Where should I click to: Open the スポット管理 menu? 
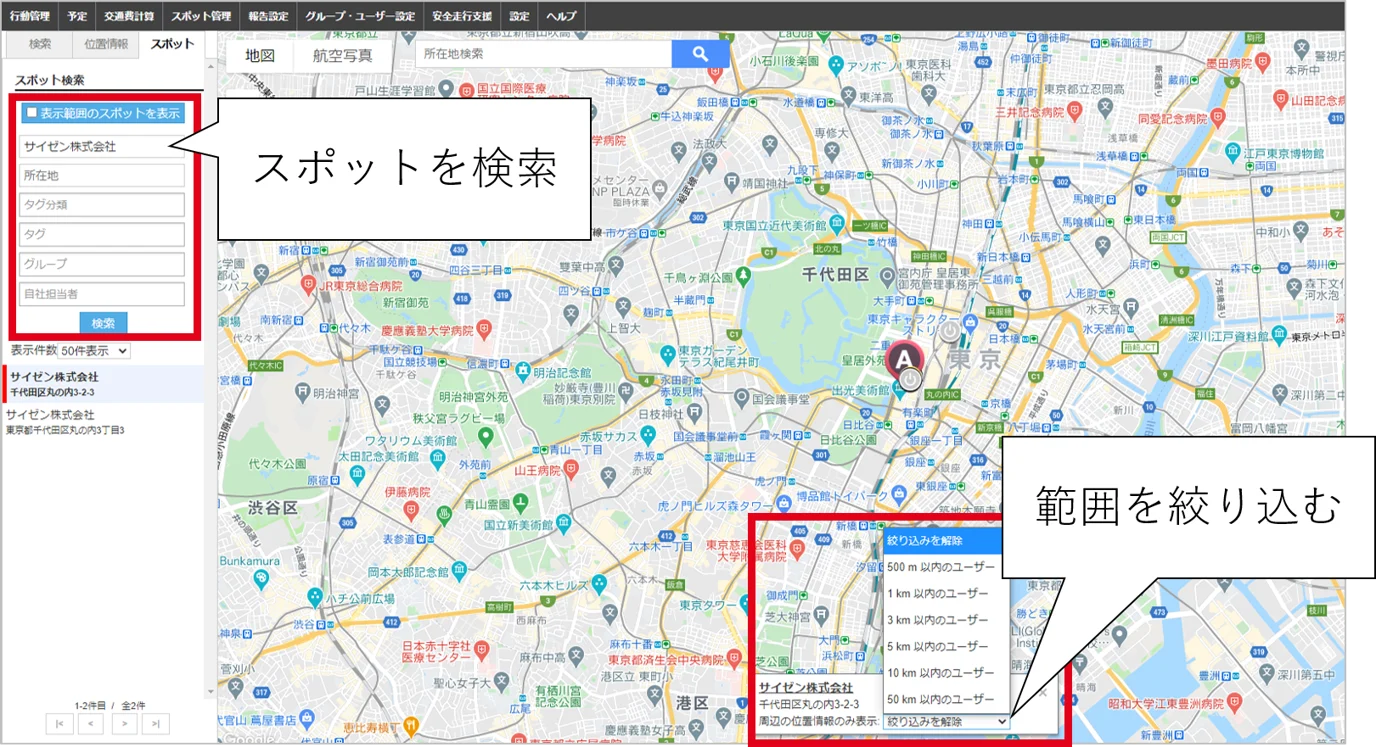pos(201,16)
